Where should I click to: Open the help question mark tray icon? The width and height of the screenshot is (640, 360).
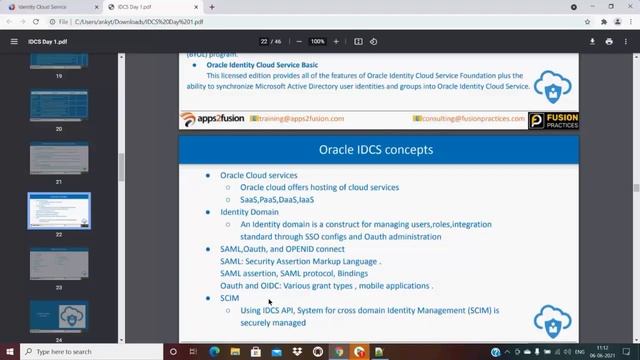pos(496,352)
